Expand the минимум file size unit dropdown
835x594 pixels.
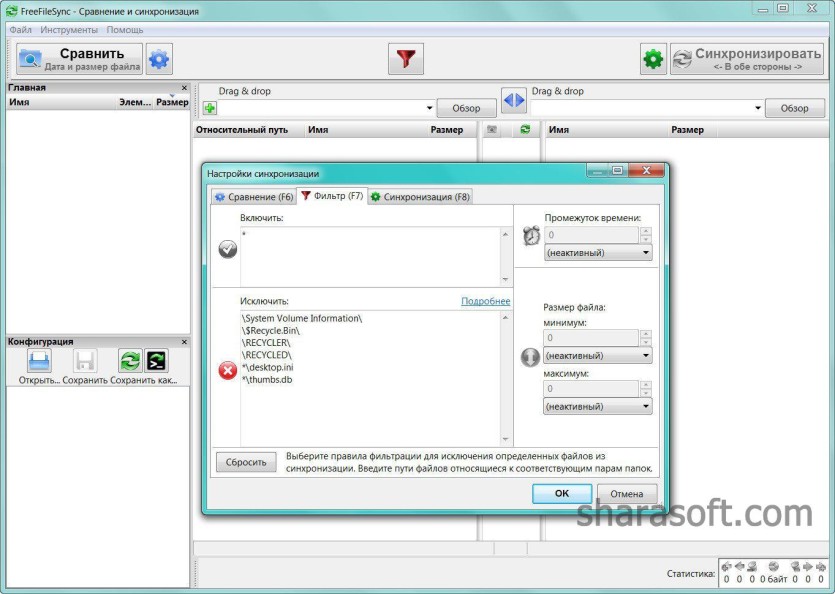(x=597, y=355)
